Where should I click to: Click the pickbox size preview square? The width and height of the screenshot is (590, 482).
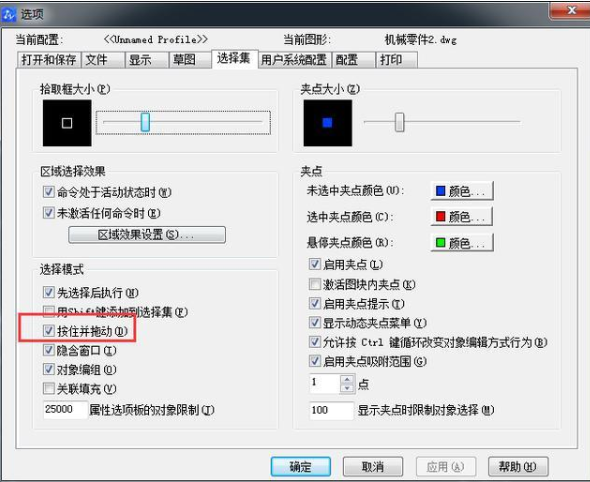tap(67, 123)
